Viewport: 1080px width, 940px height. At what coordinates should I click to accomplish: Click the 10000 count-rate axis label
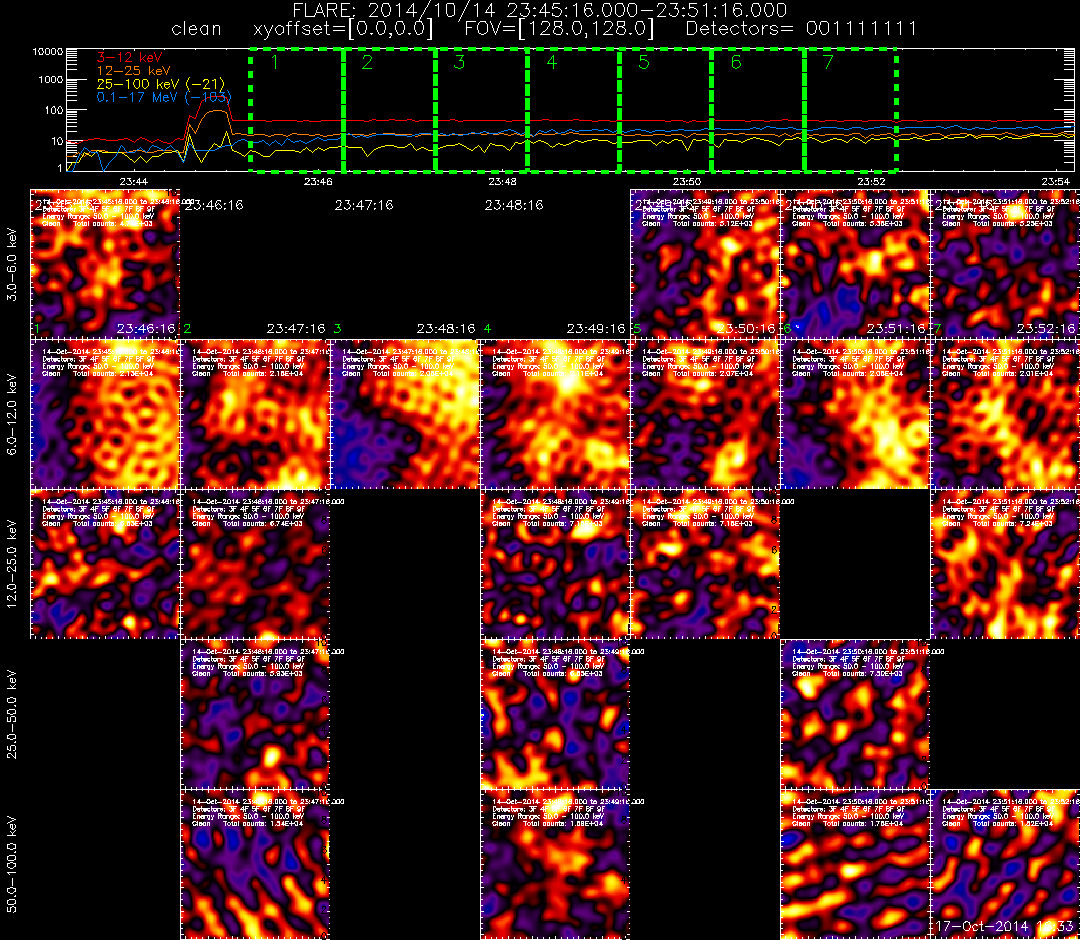48,52
